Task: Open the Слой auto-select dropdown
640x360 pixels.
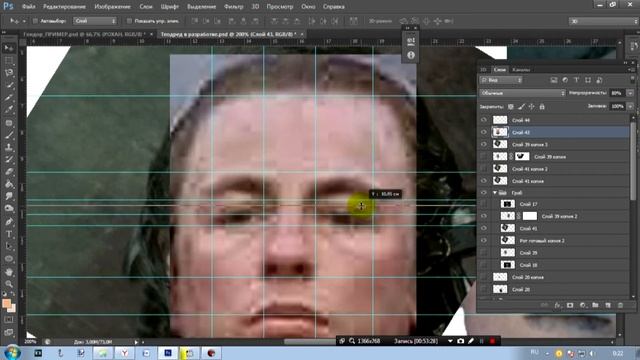Action: 95,21
